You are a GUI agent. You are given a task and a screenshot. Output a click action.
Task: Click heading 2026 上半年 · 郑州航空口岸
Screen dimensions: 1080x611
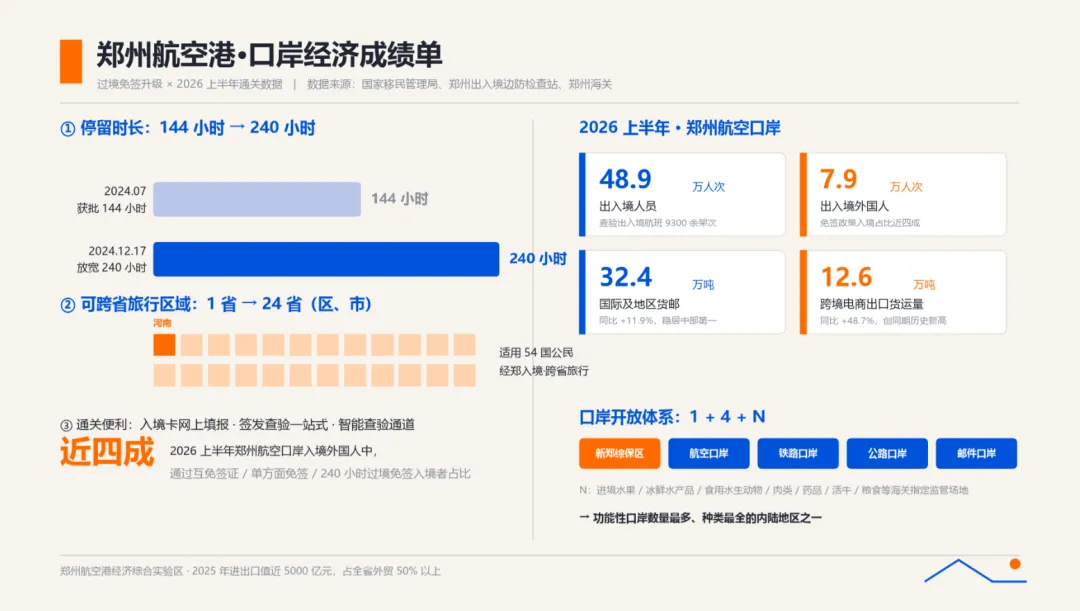(680, 128)
